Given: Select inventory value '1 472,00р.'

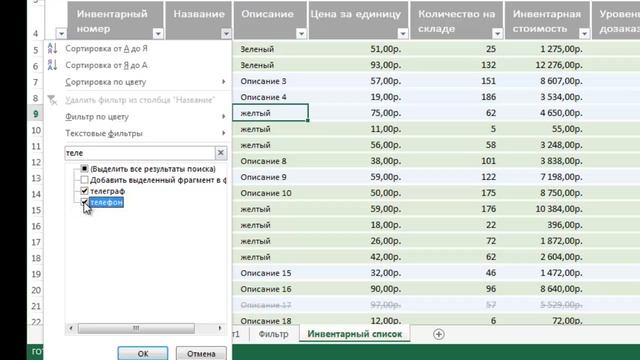Looking at the screenshot, I should click(x=547, y=273).
